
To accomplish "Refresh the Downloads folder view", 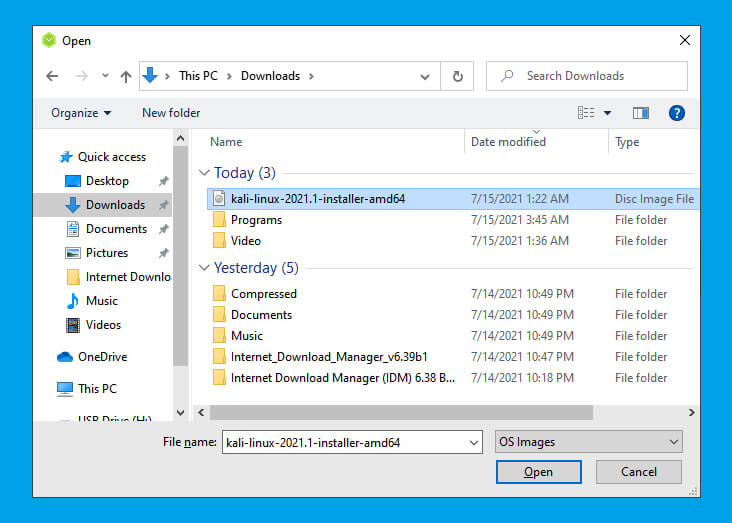I will point(458,76).
